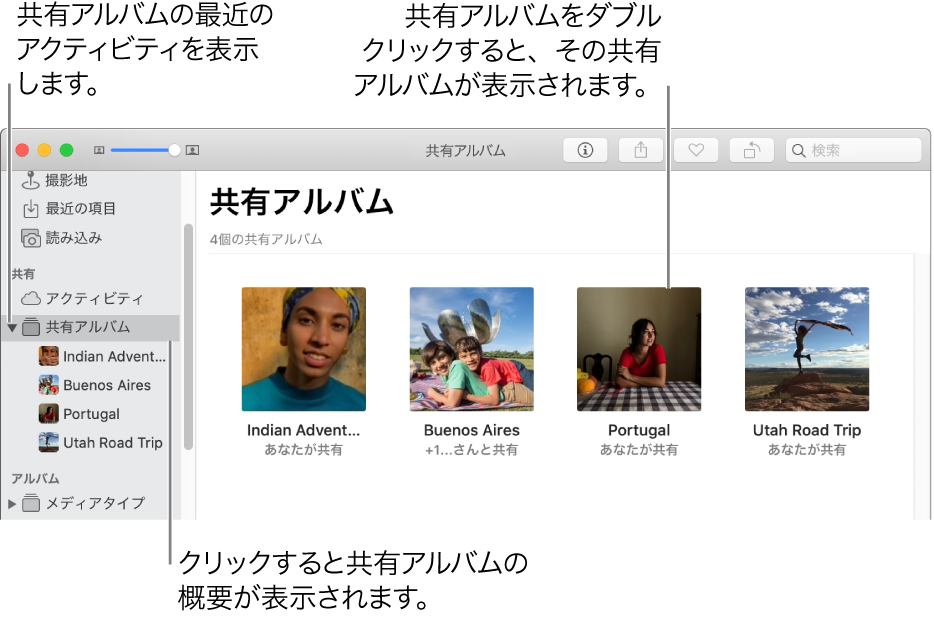Viewport: 934px width, 620px height.
Task: Select 読み込み camera item in sidebar
Action: [x=73, y=238]
